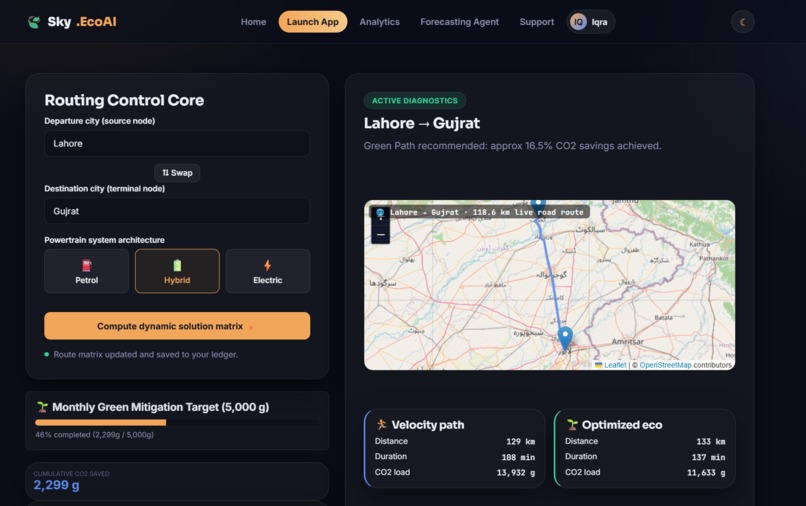Click the Optimized eco duration 137 min
The image size is (806, 506).
point(708,457)
